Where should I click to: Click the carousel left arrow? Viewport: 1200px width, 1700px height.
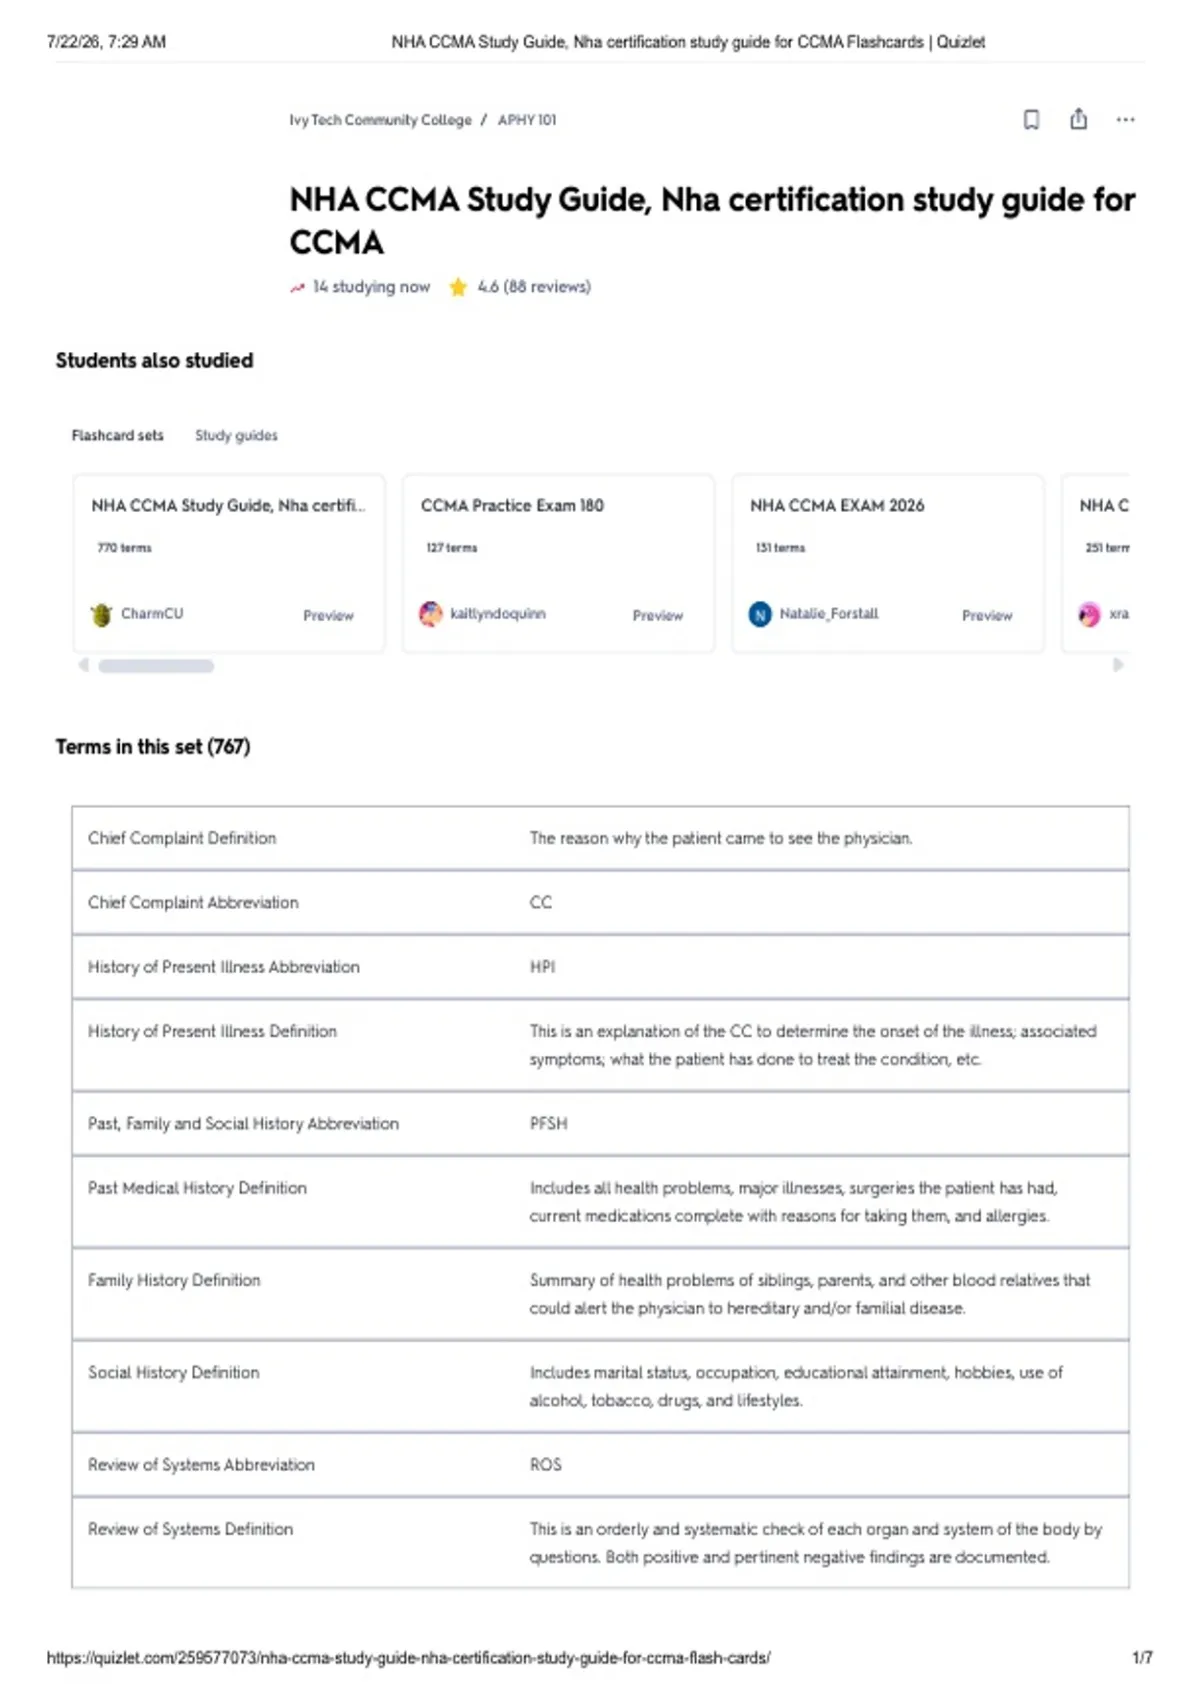[x=84, y=665]
